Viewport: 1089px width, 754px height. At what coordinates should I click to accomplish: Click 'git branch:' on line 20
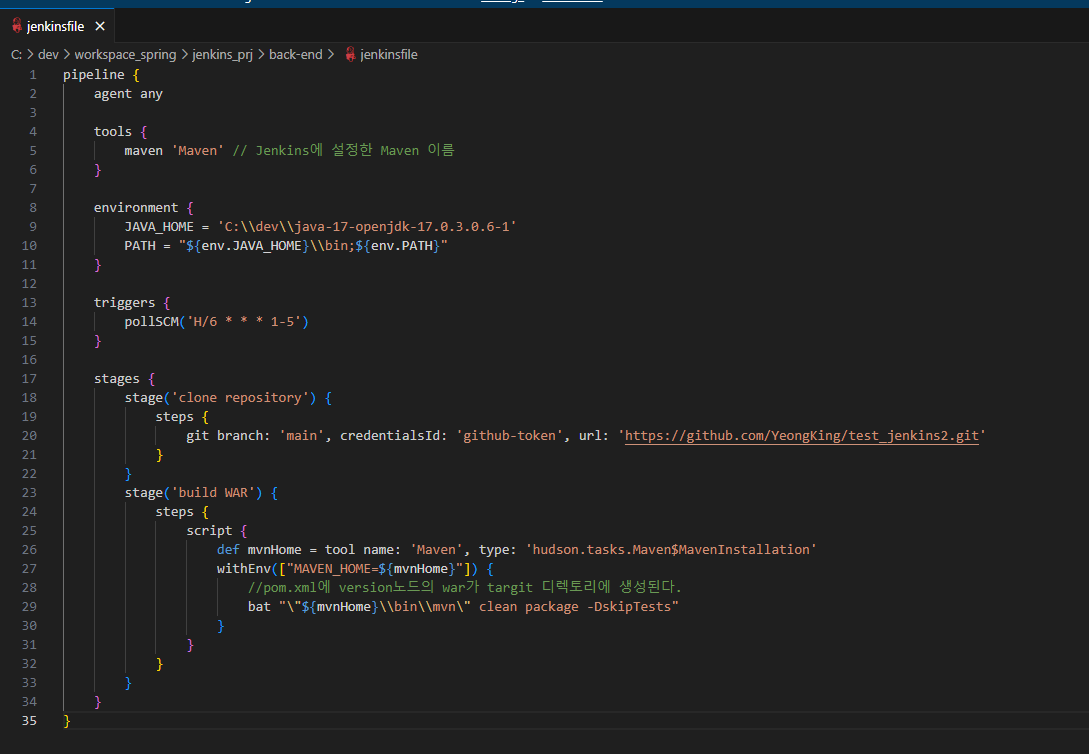pos(228,435)
